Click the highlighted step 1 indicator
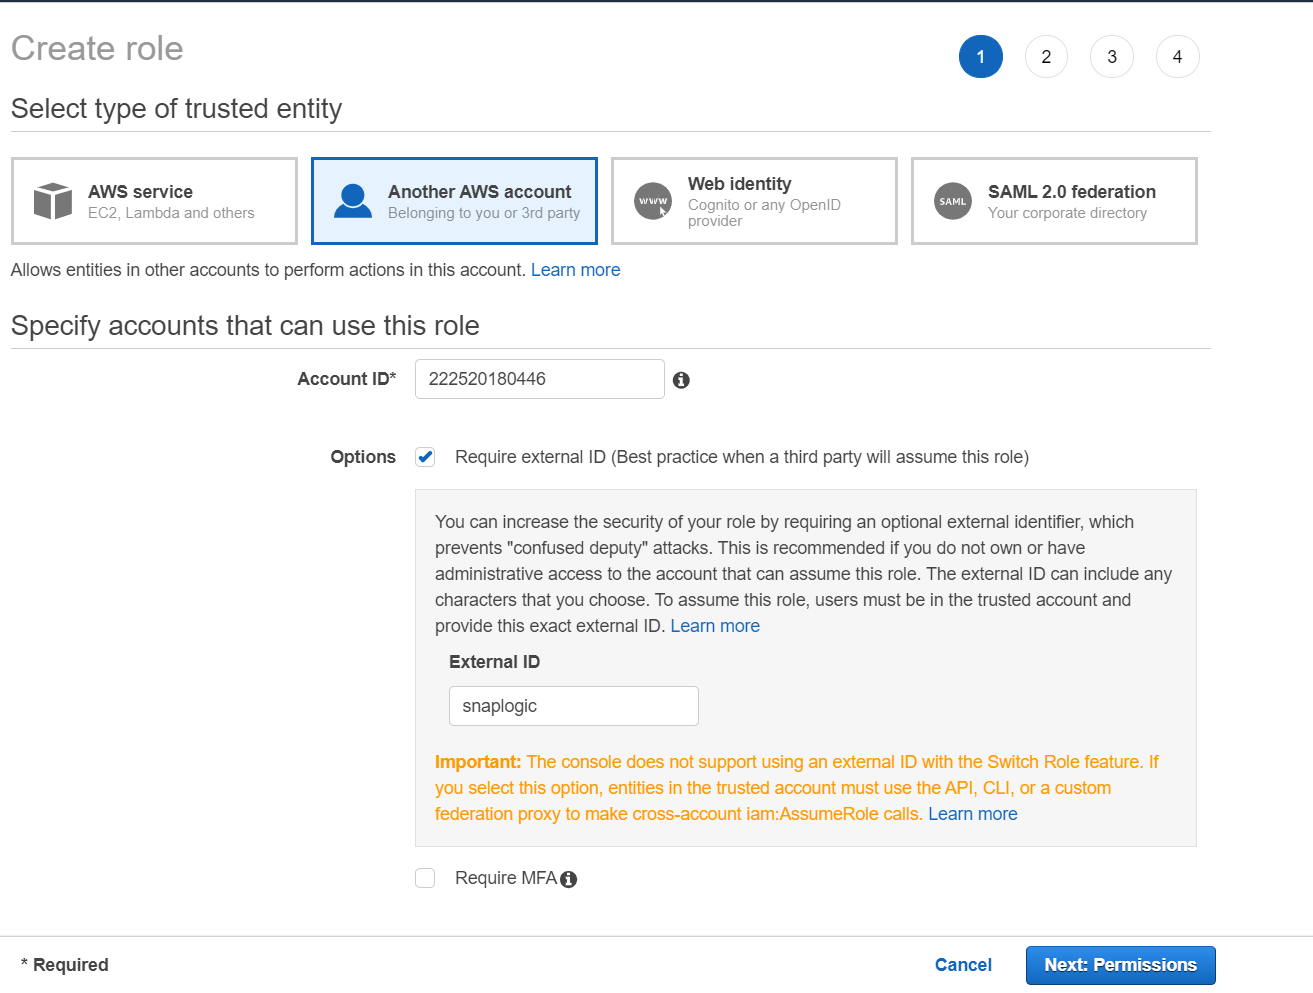 pos(981,57)
